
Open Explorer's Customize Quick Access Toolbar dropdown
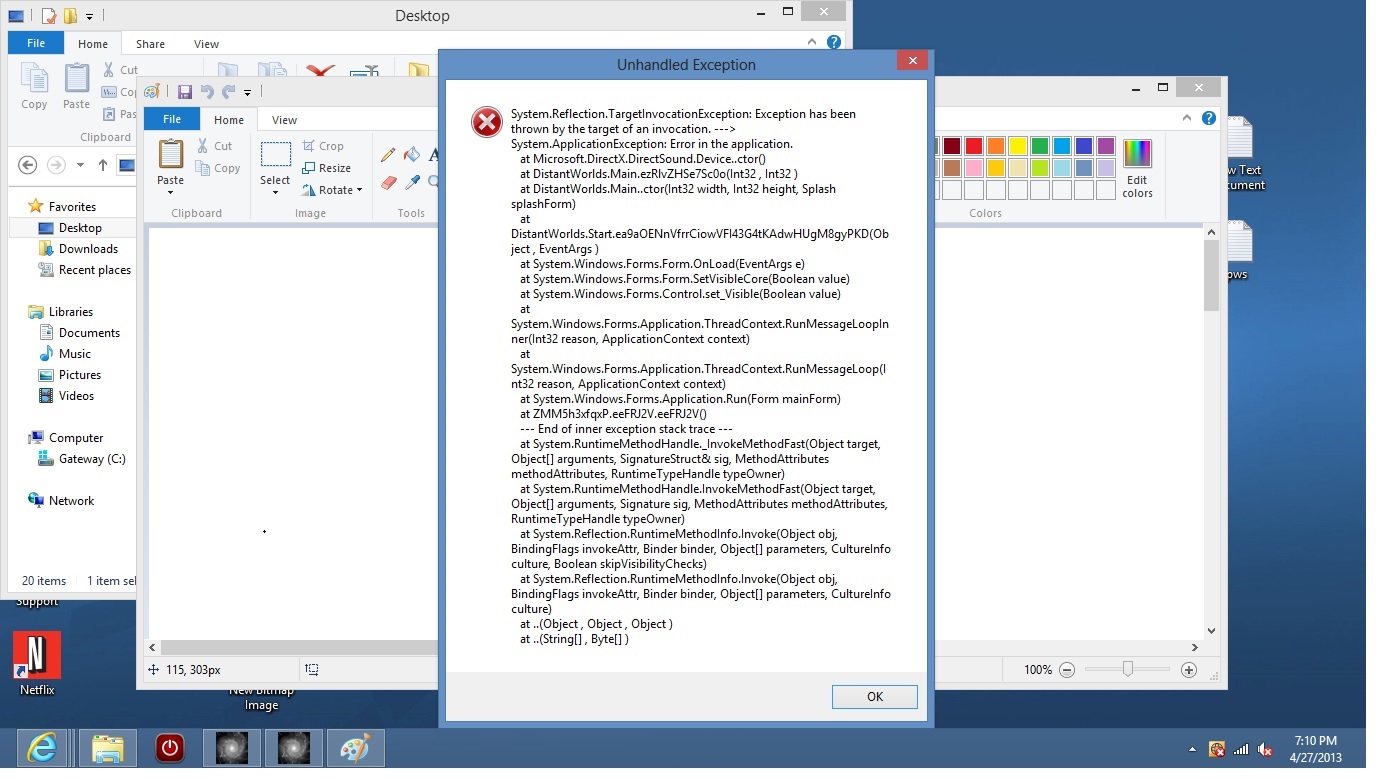point(89,17)
